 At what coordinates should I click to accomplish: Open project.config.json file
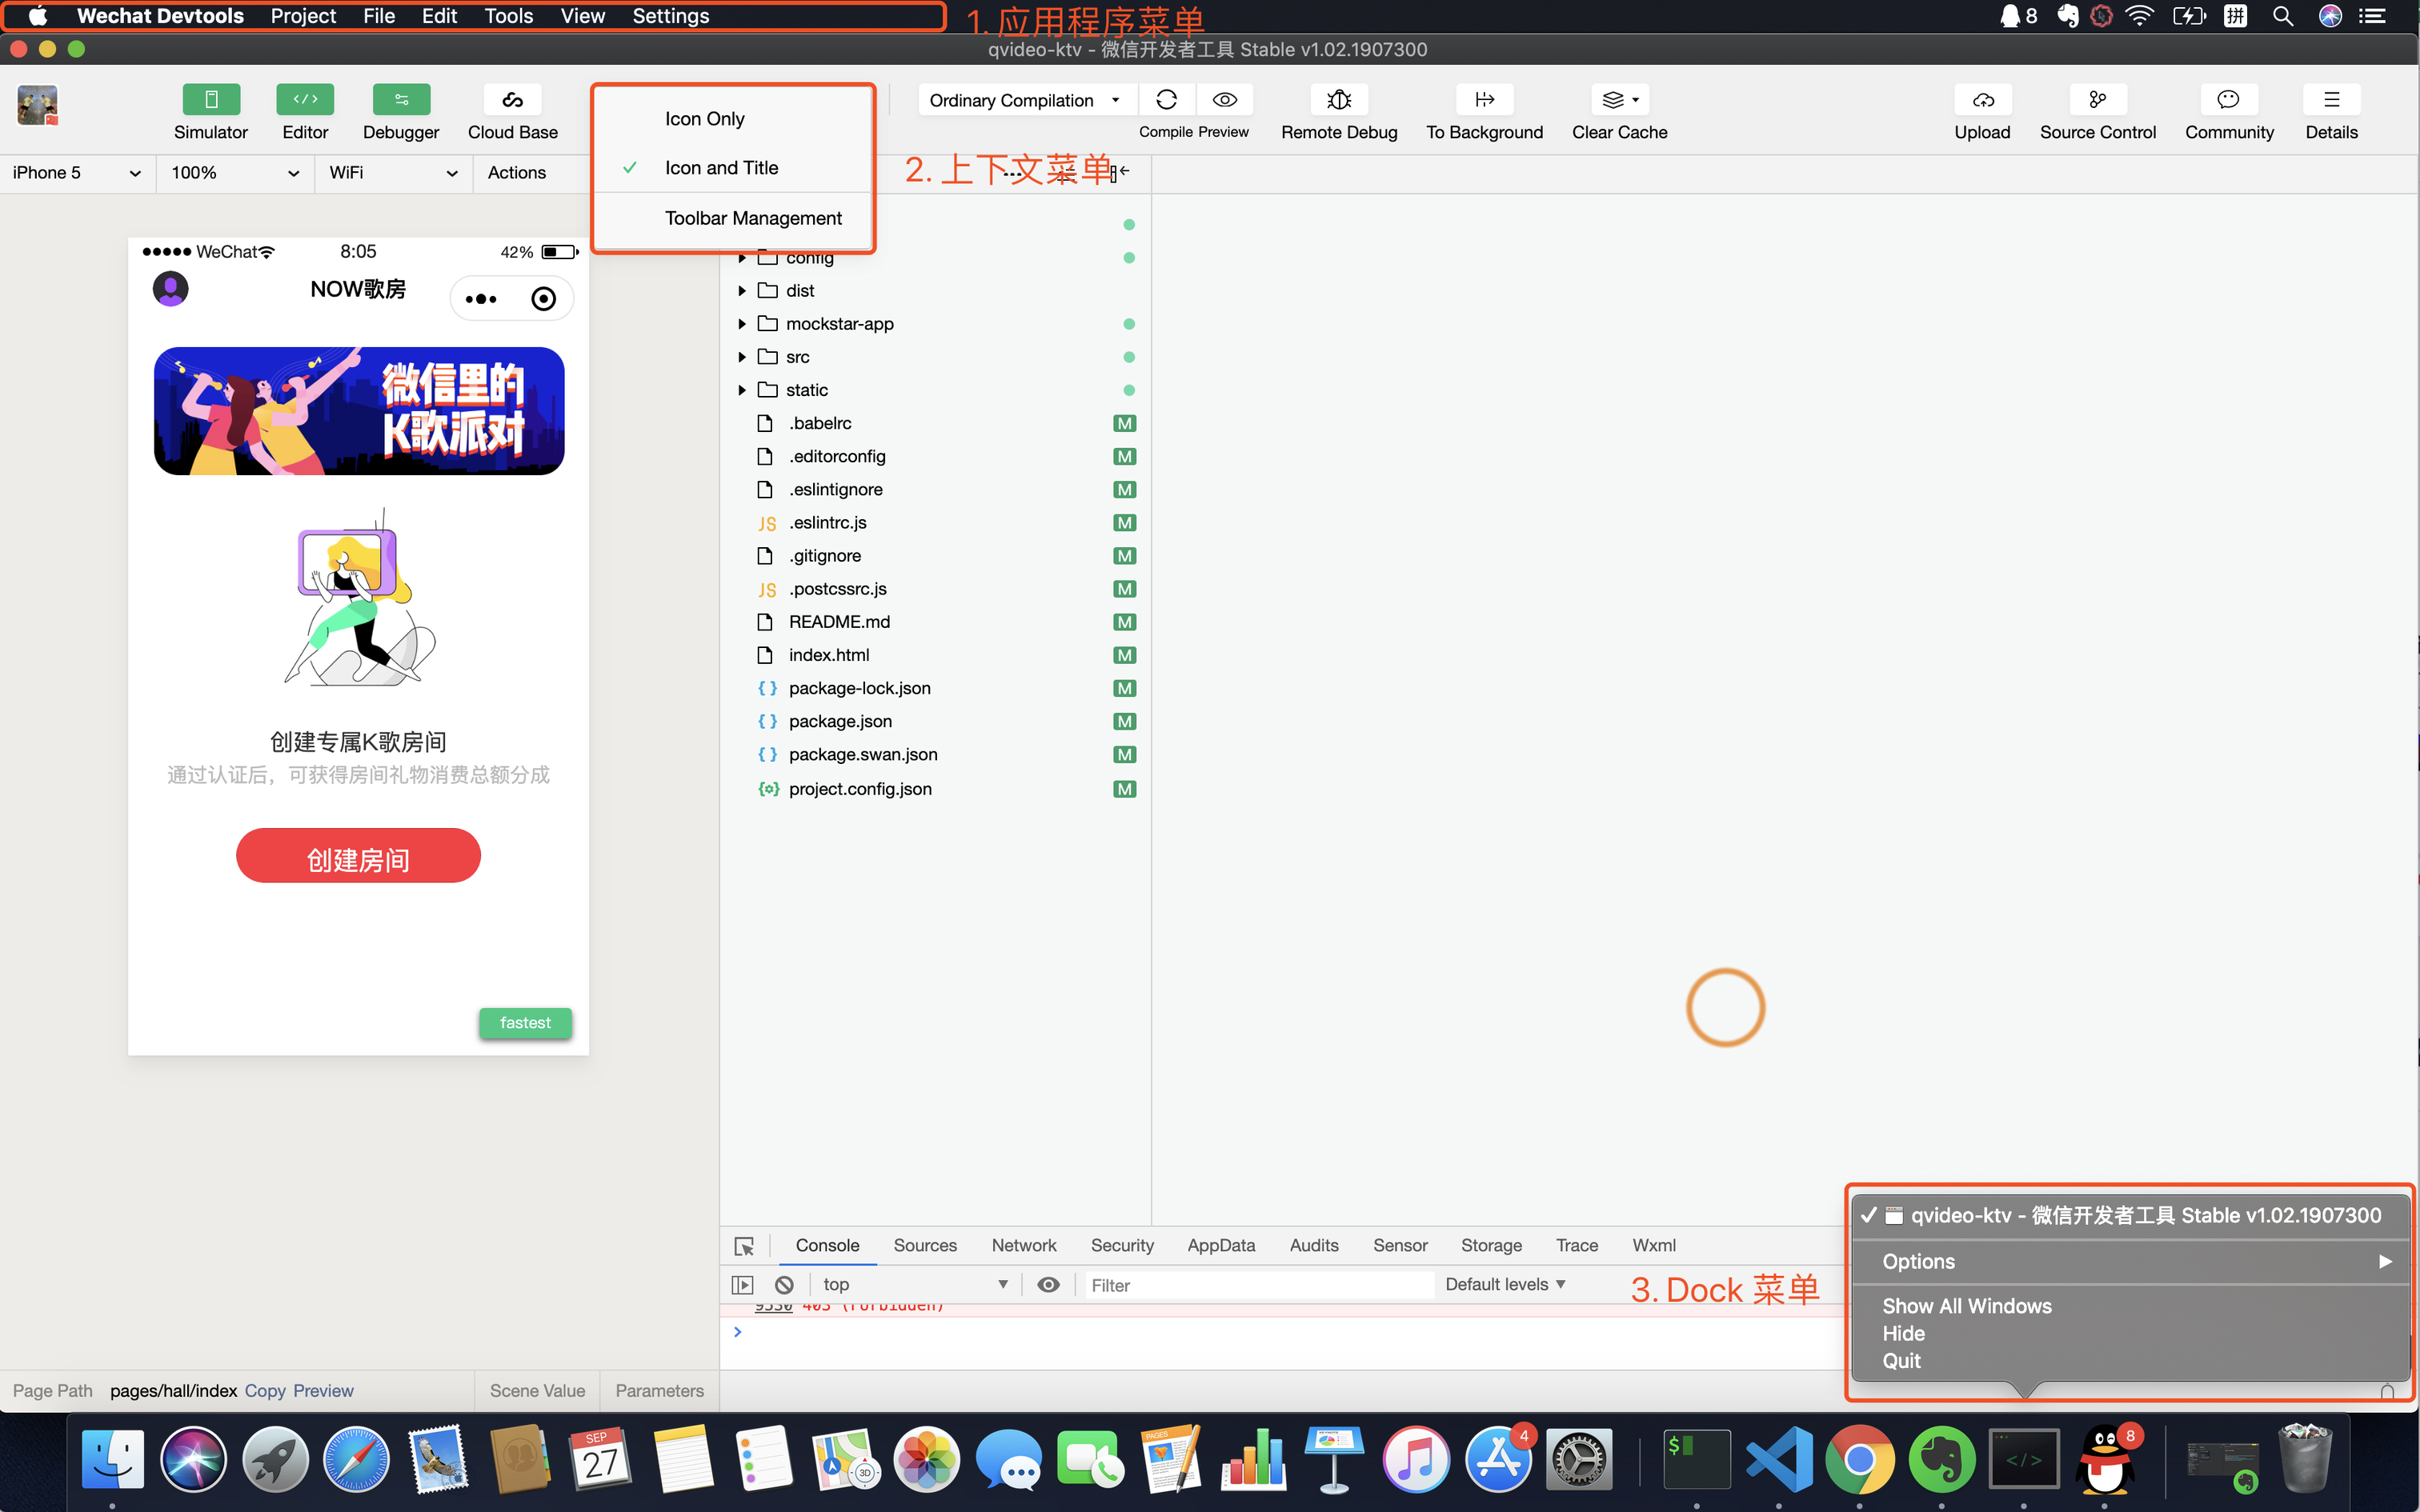pyautogui.click(x=936, y=789)
